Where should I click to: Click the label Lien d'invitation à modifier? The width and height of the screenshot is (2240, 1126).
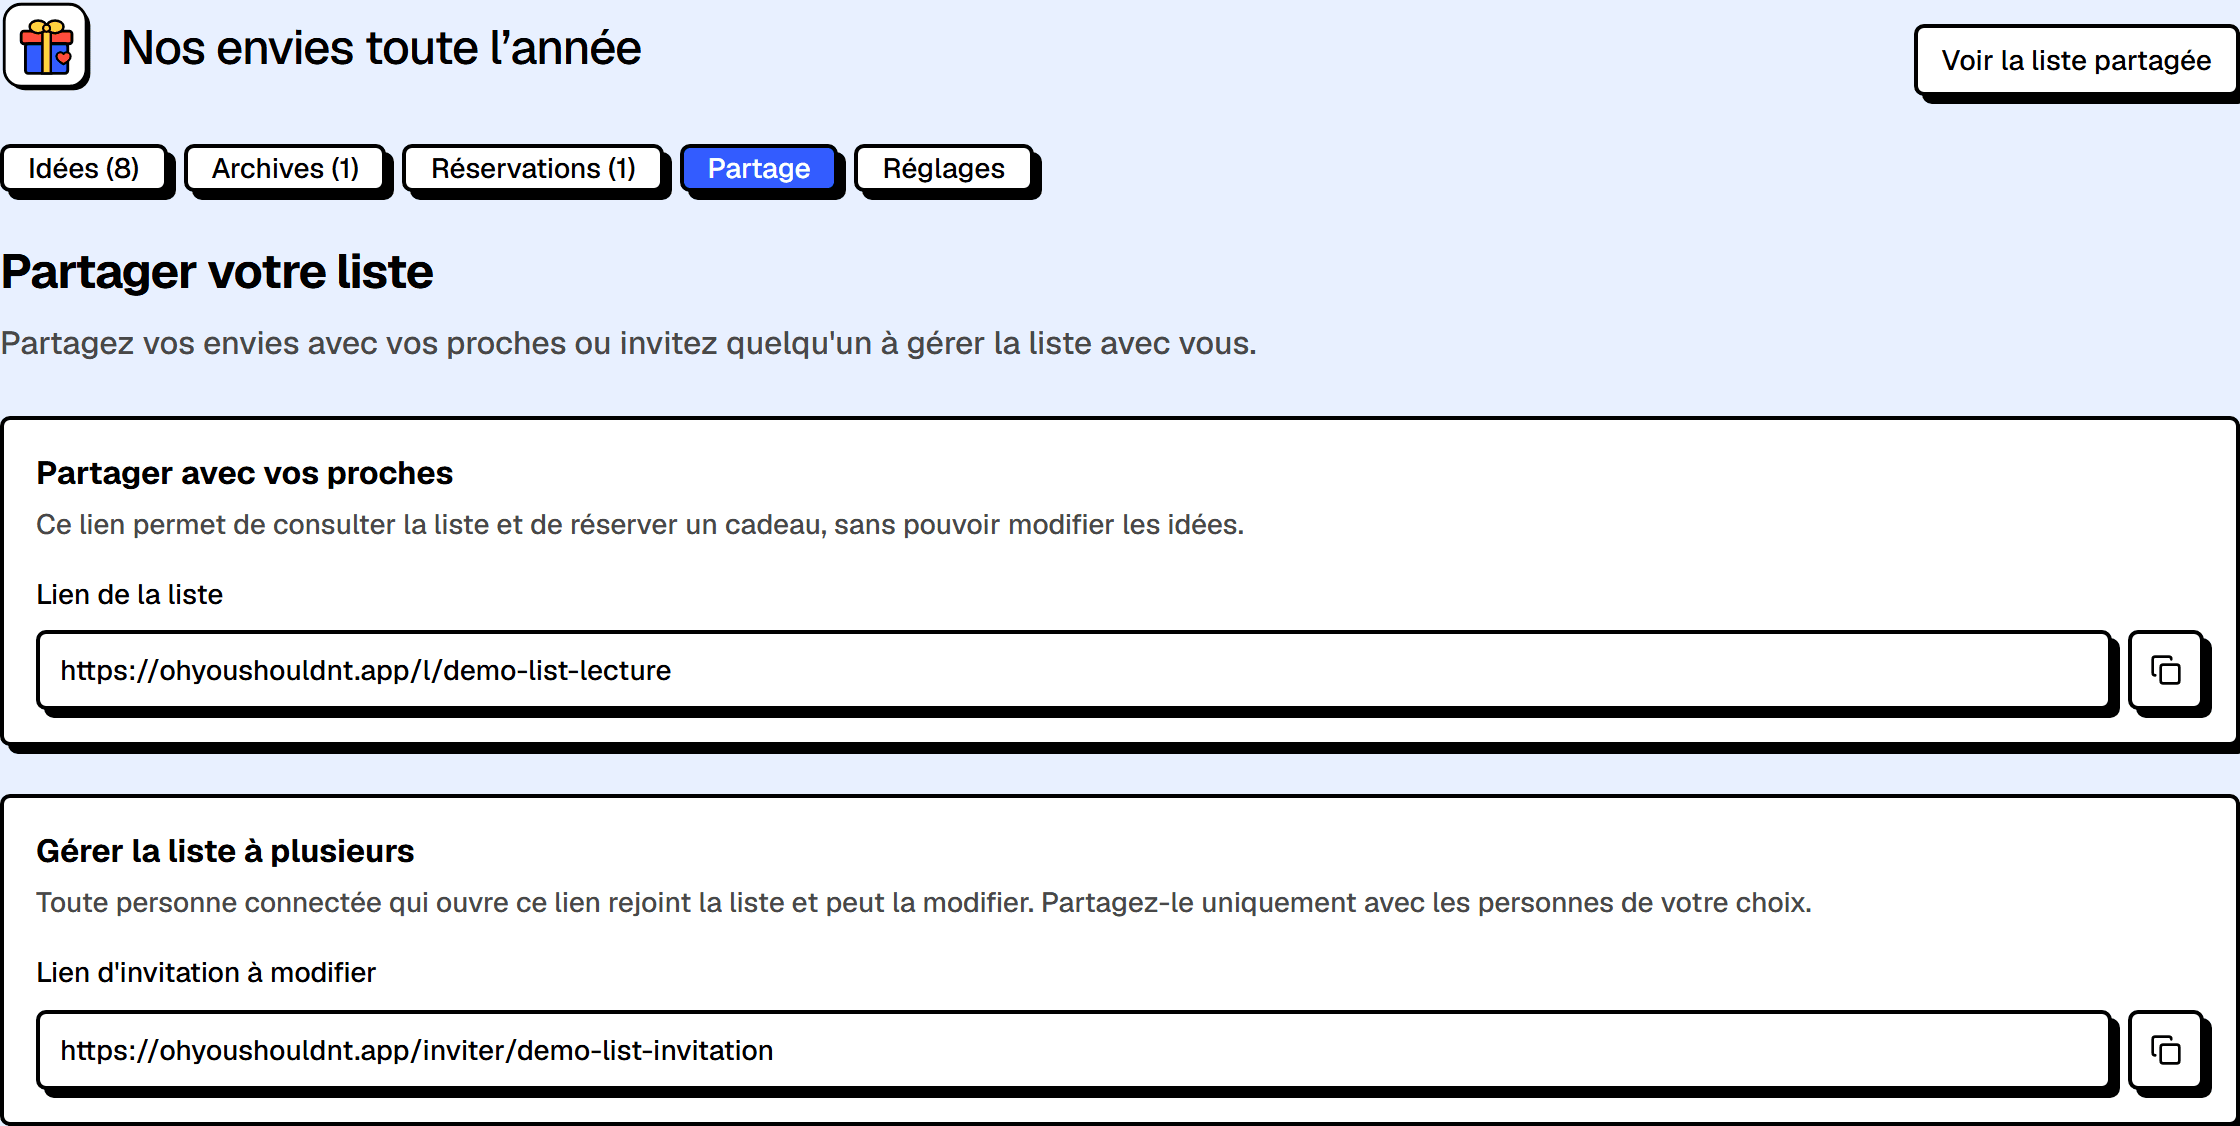tap(206, 973)
